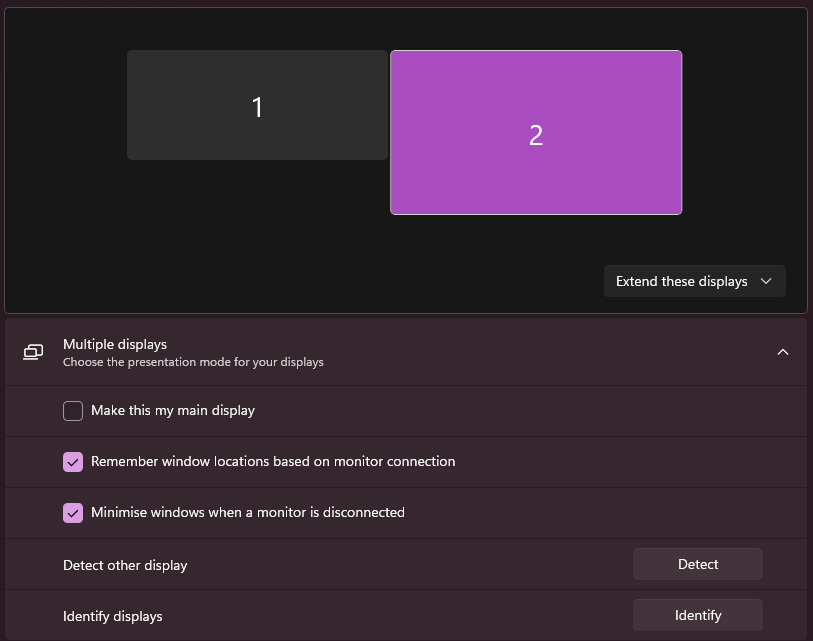The height and width of the screenshot is (641, 813).
Task: Click the Extend these displays button text
Action: 680,281
